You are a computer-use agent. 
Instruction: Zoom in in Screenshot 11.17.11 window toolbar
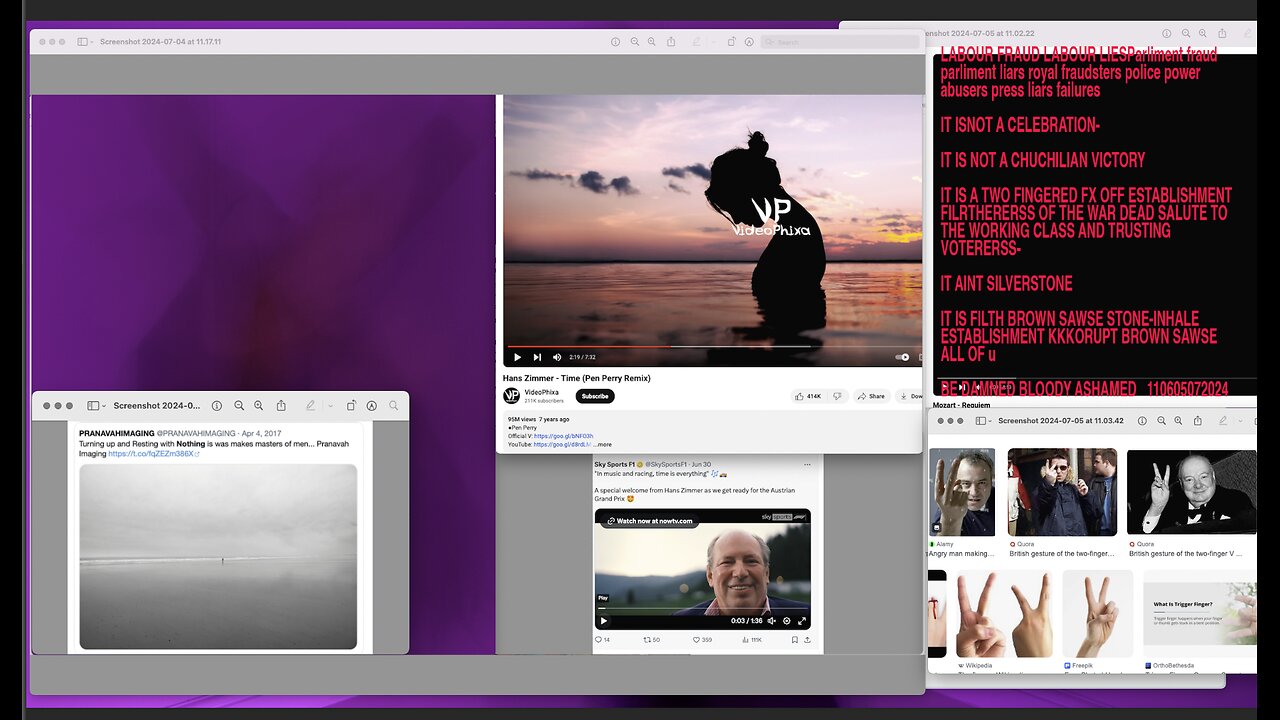coord(652,42)
